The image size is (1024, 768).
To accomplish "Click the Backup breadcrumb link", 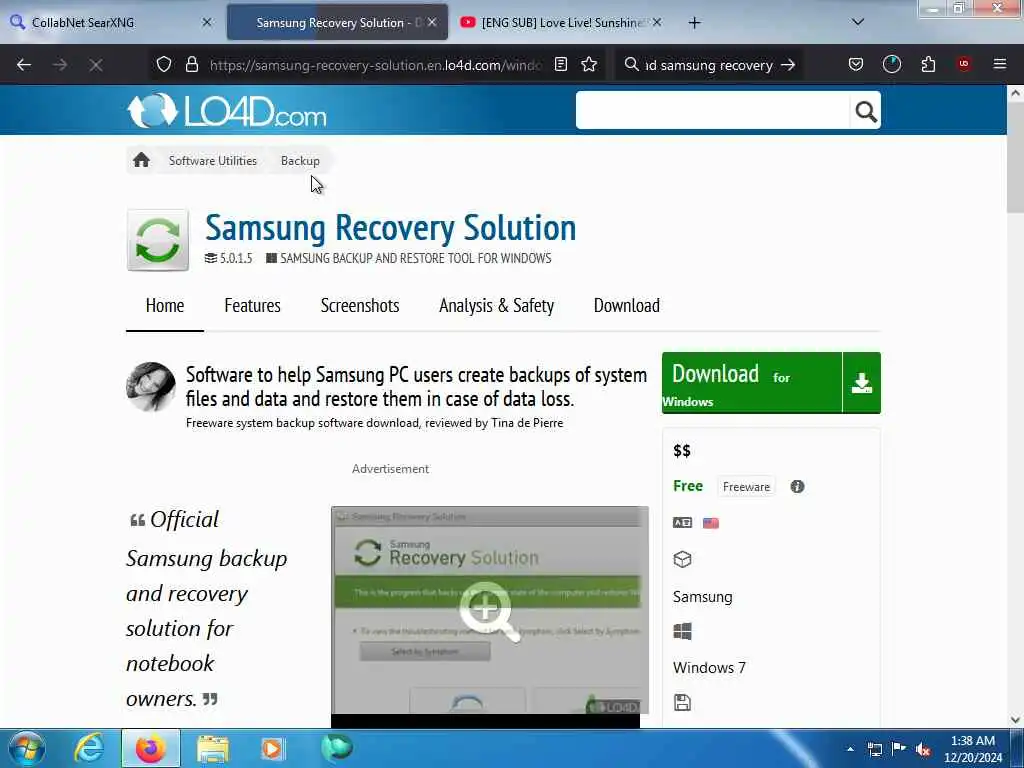I will pos(300,161).
